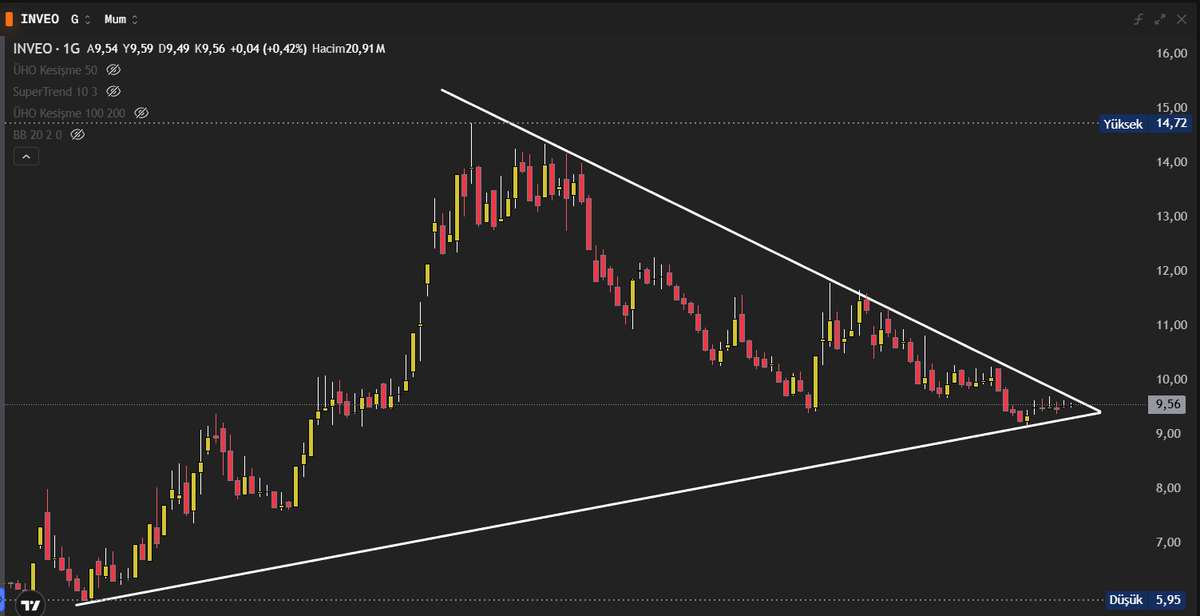Show the ÜHO Kesişme 50 indicator
Image resolution: width=1200 pixels, height=616 pixels.
(113, 70)
